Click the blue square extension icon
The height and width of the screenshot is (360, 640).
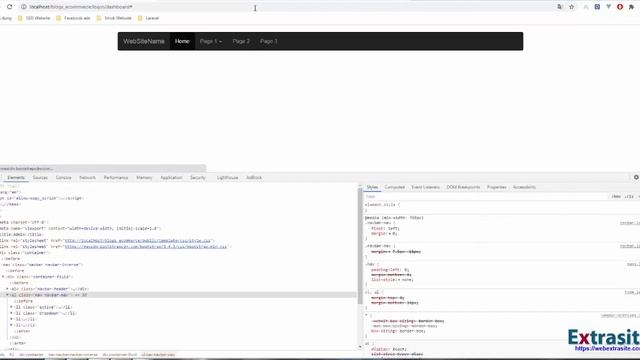coord(597,7)
